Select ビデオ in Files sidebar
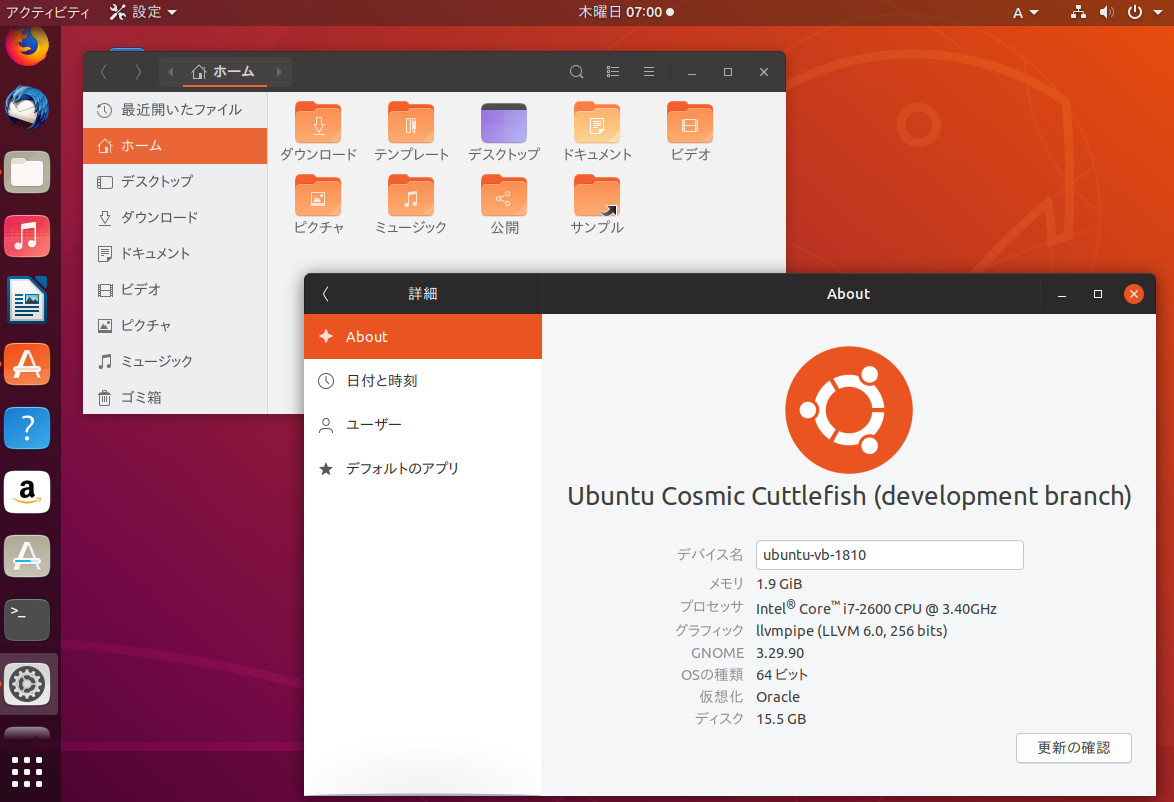Screen dimensions: 1174x802 (175, 290)
